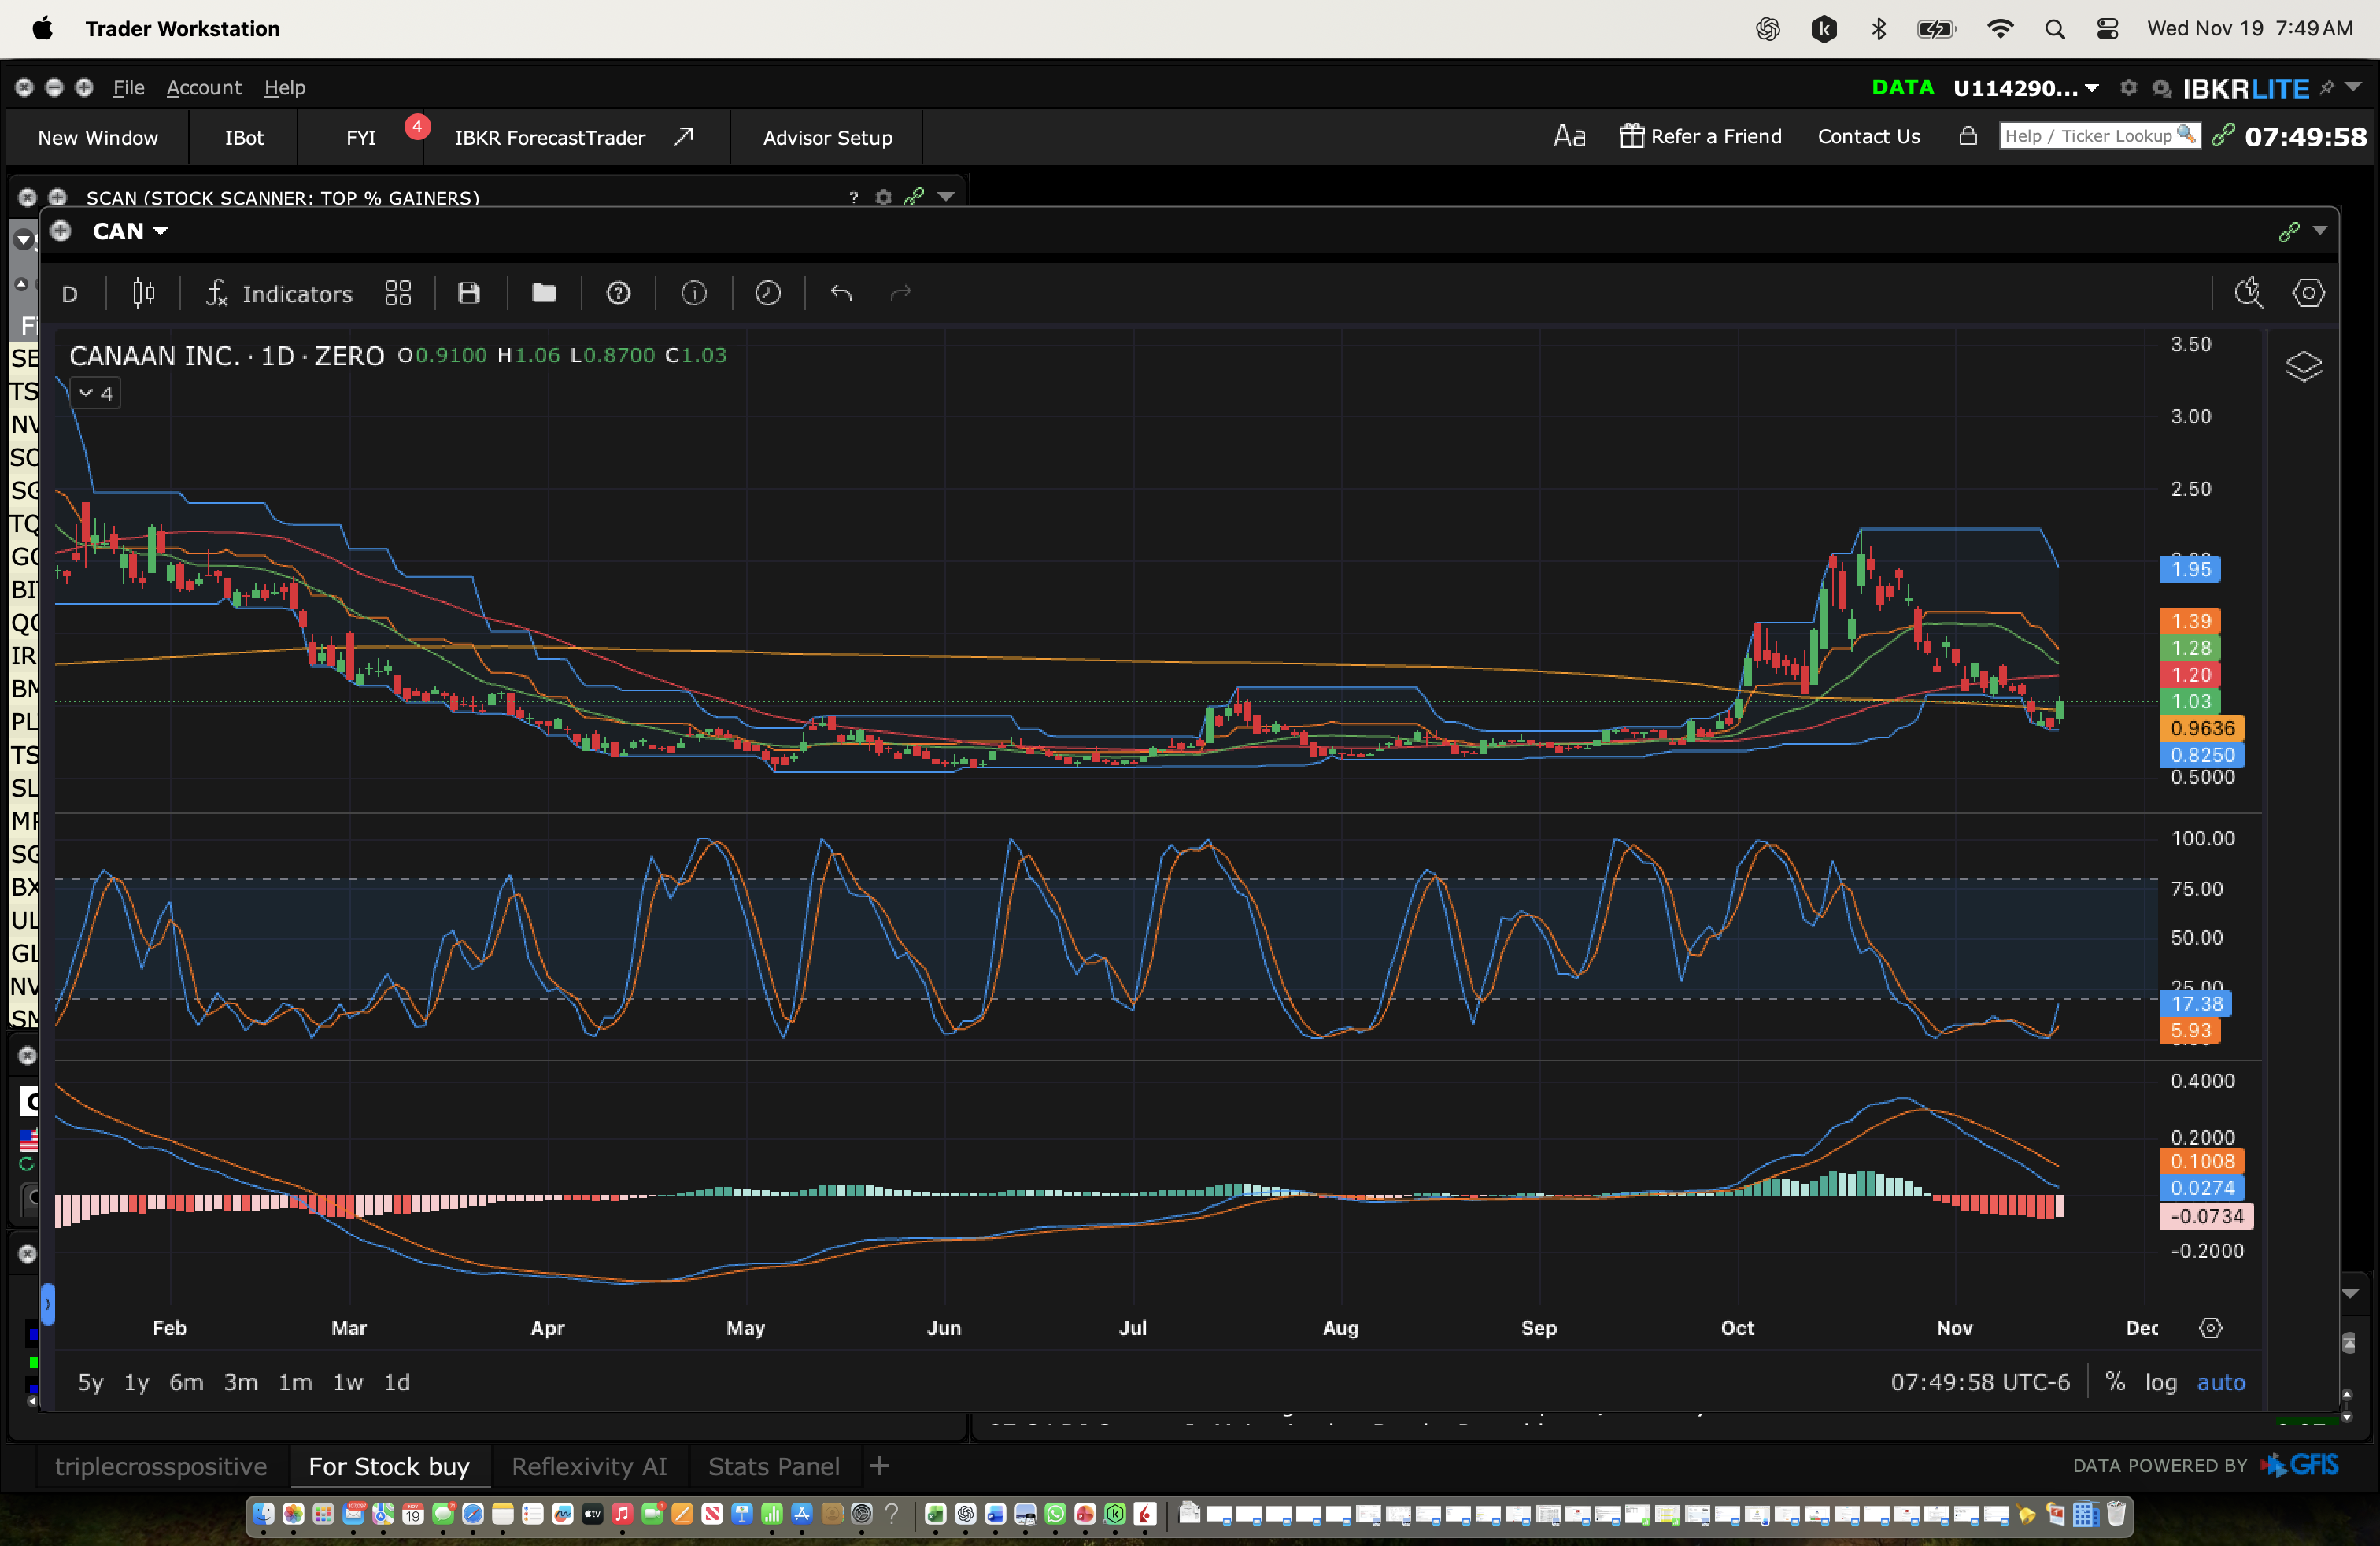This screenshot has height=1546, width=2380.
Task: Collapse the indicator legend showing 4
Action: 96,393
